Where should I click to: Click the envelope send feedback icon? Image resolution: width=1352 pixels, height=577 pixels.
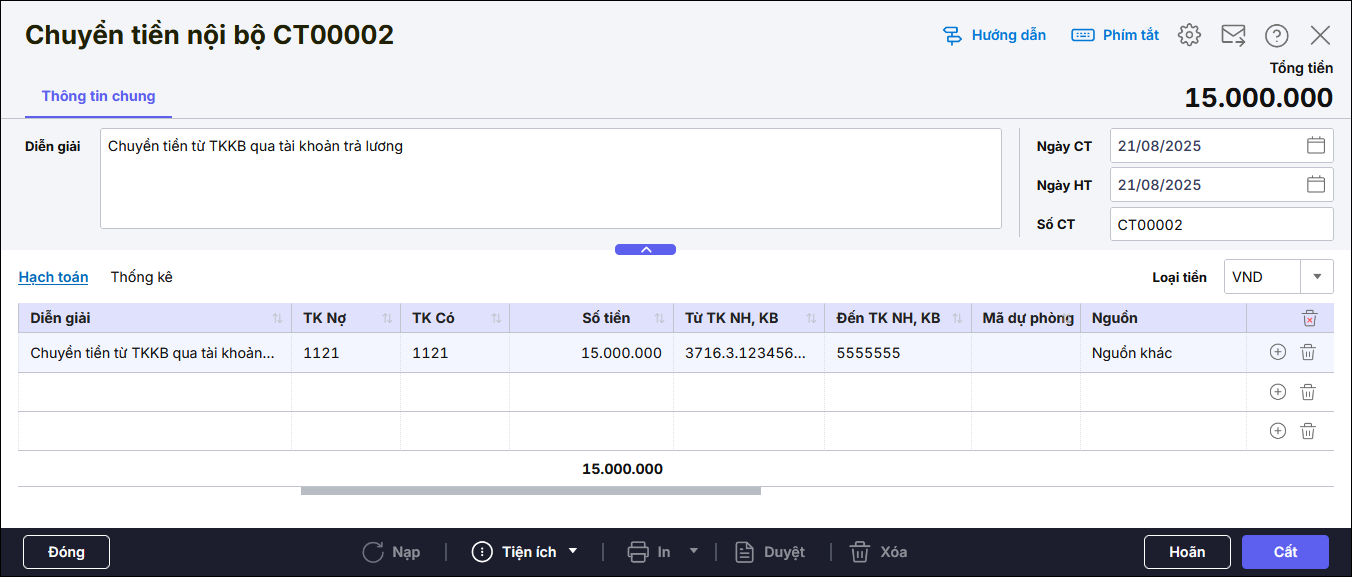[x=1233, y=35]
